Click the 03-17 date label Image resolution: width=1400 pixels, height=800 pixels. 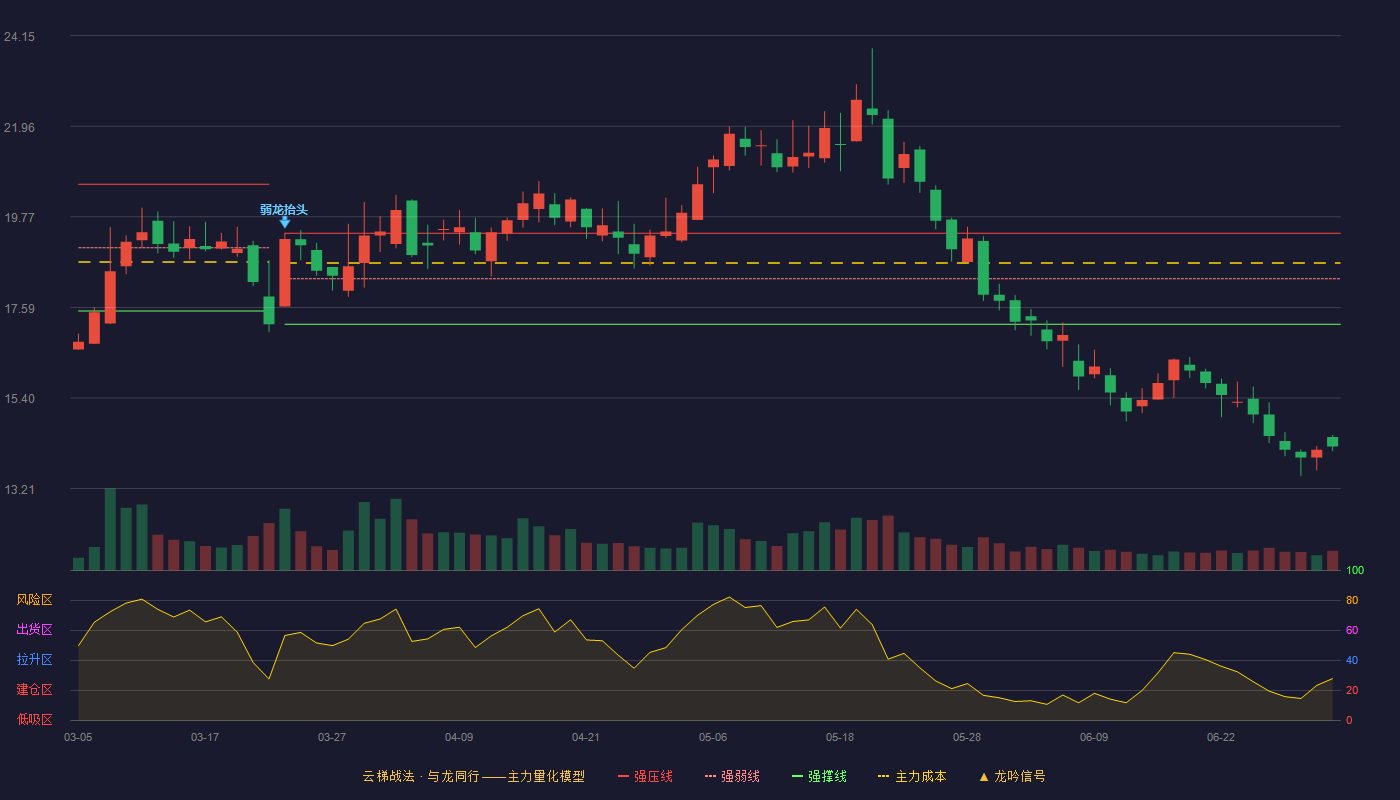(205, 737)
